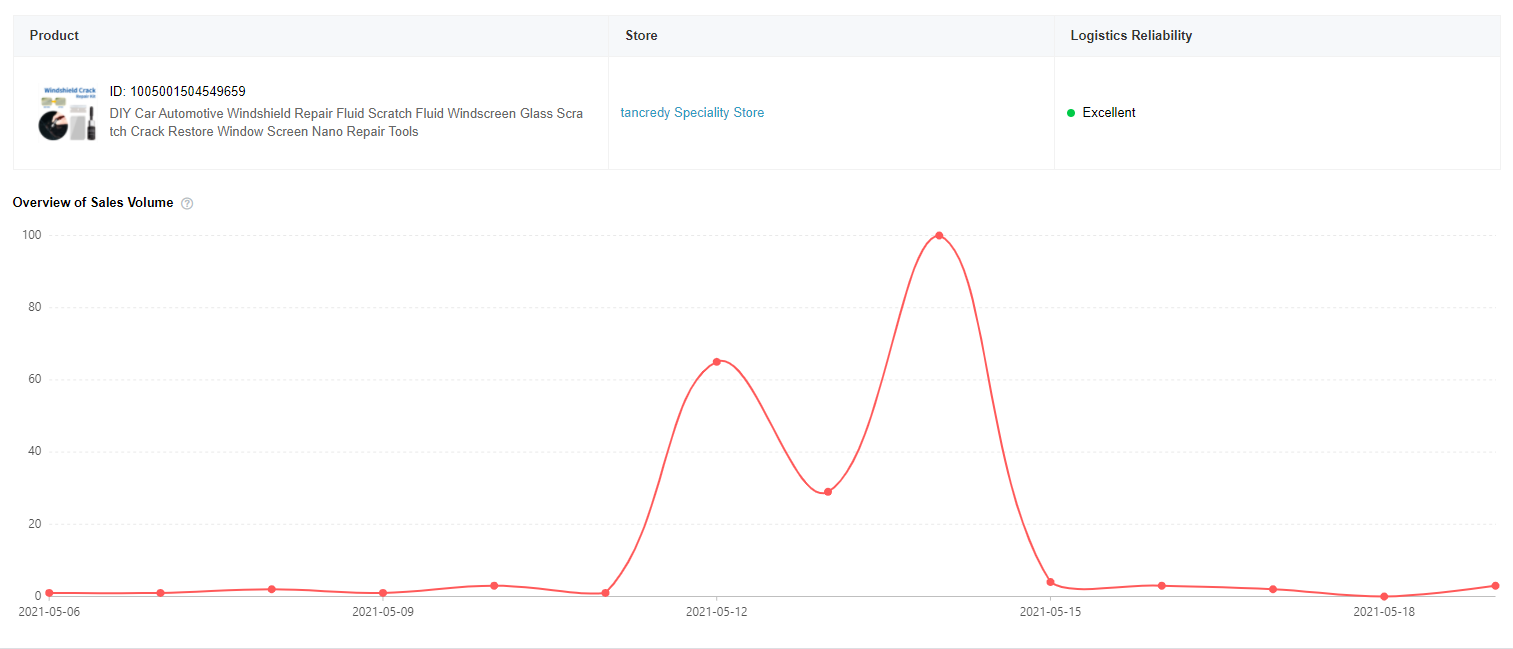The height and width of the screenshot is (649, 1513).
Task: Select the data point on 2021-05-15
Action: (x=1050, y=582)
